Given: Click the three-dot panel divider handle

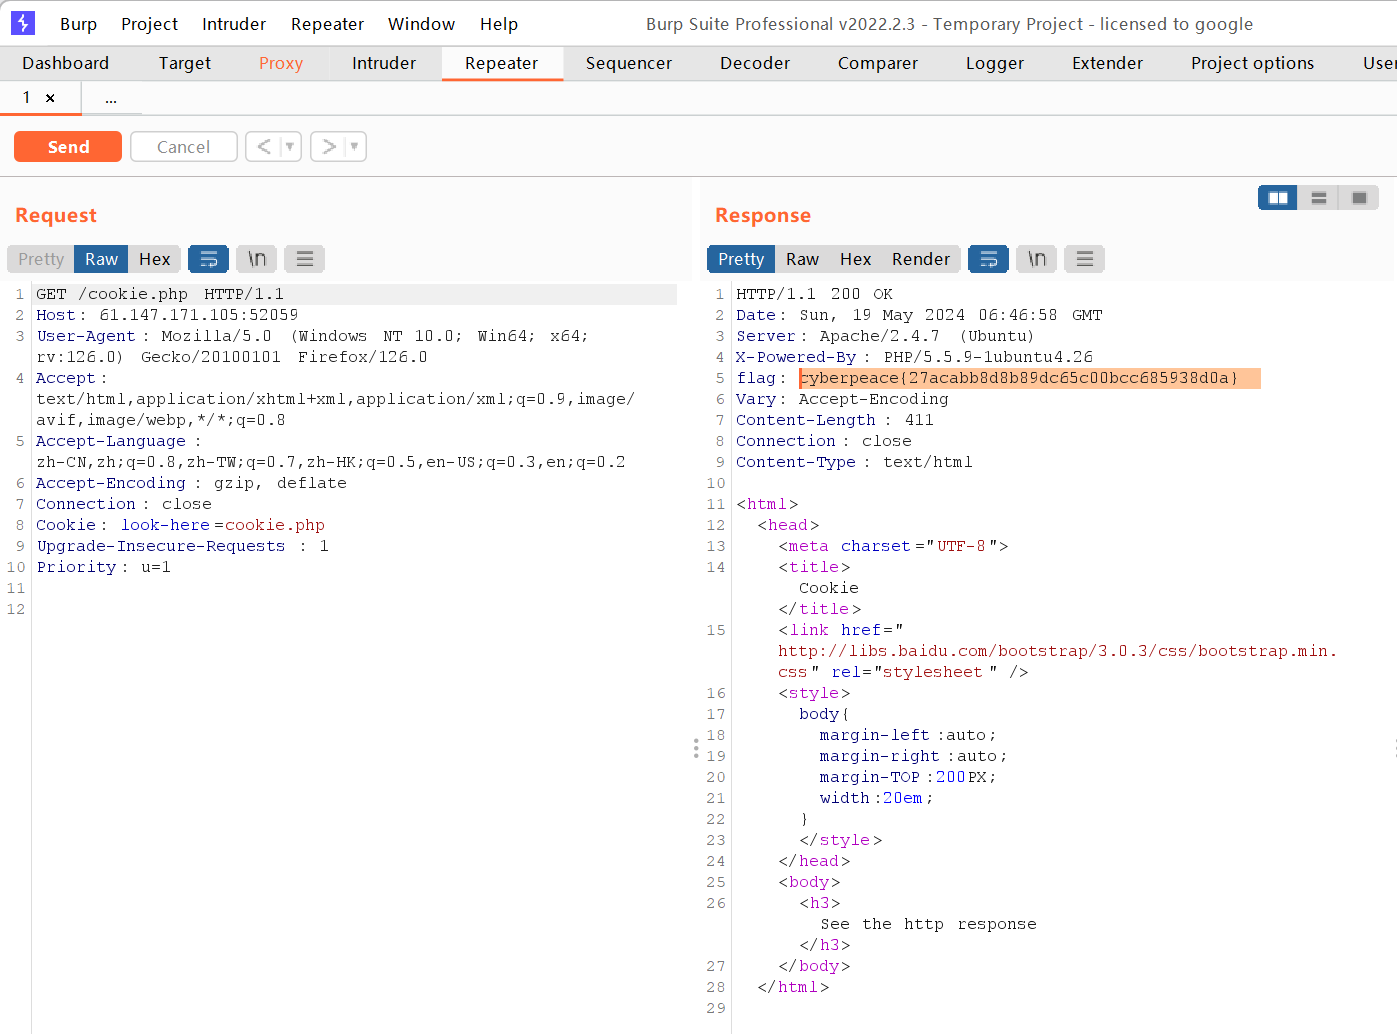Looking at the screenshot, I should click(696, 748).
